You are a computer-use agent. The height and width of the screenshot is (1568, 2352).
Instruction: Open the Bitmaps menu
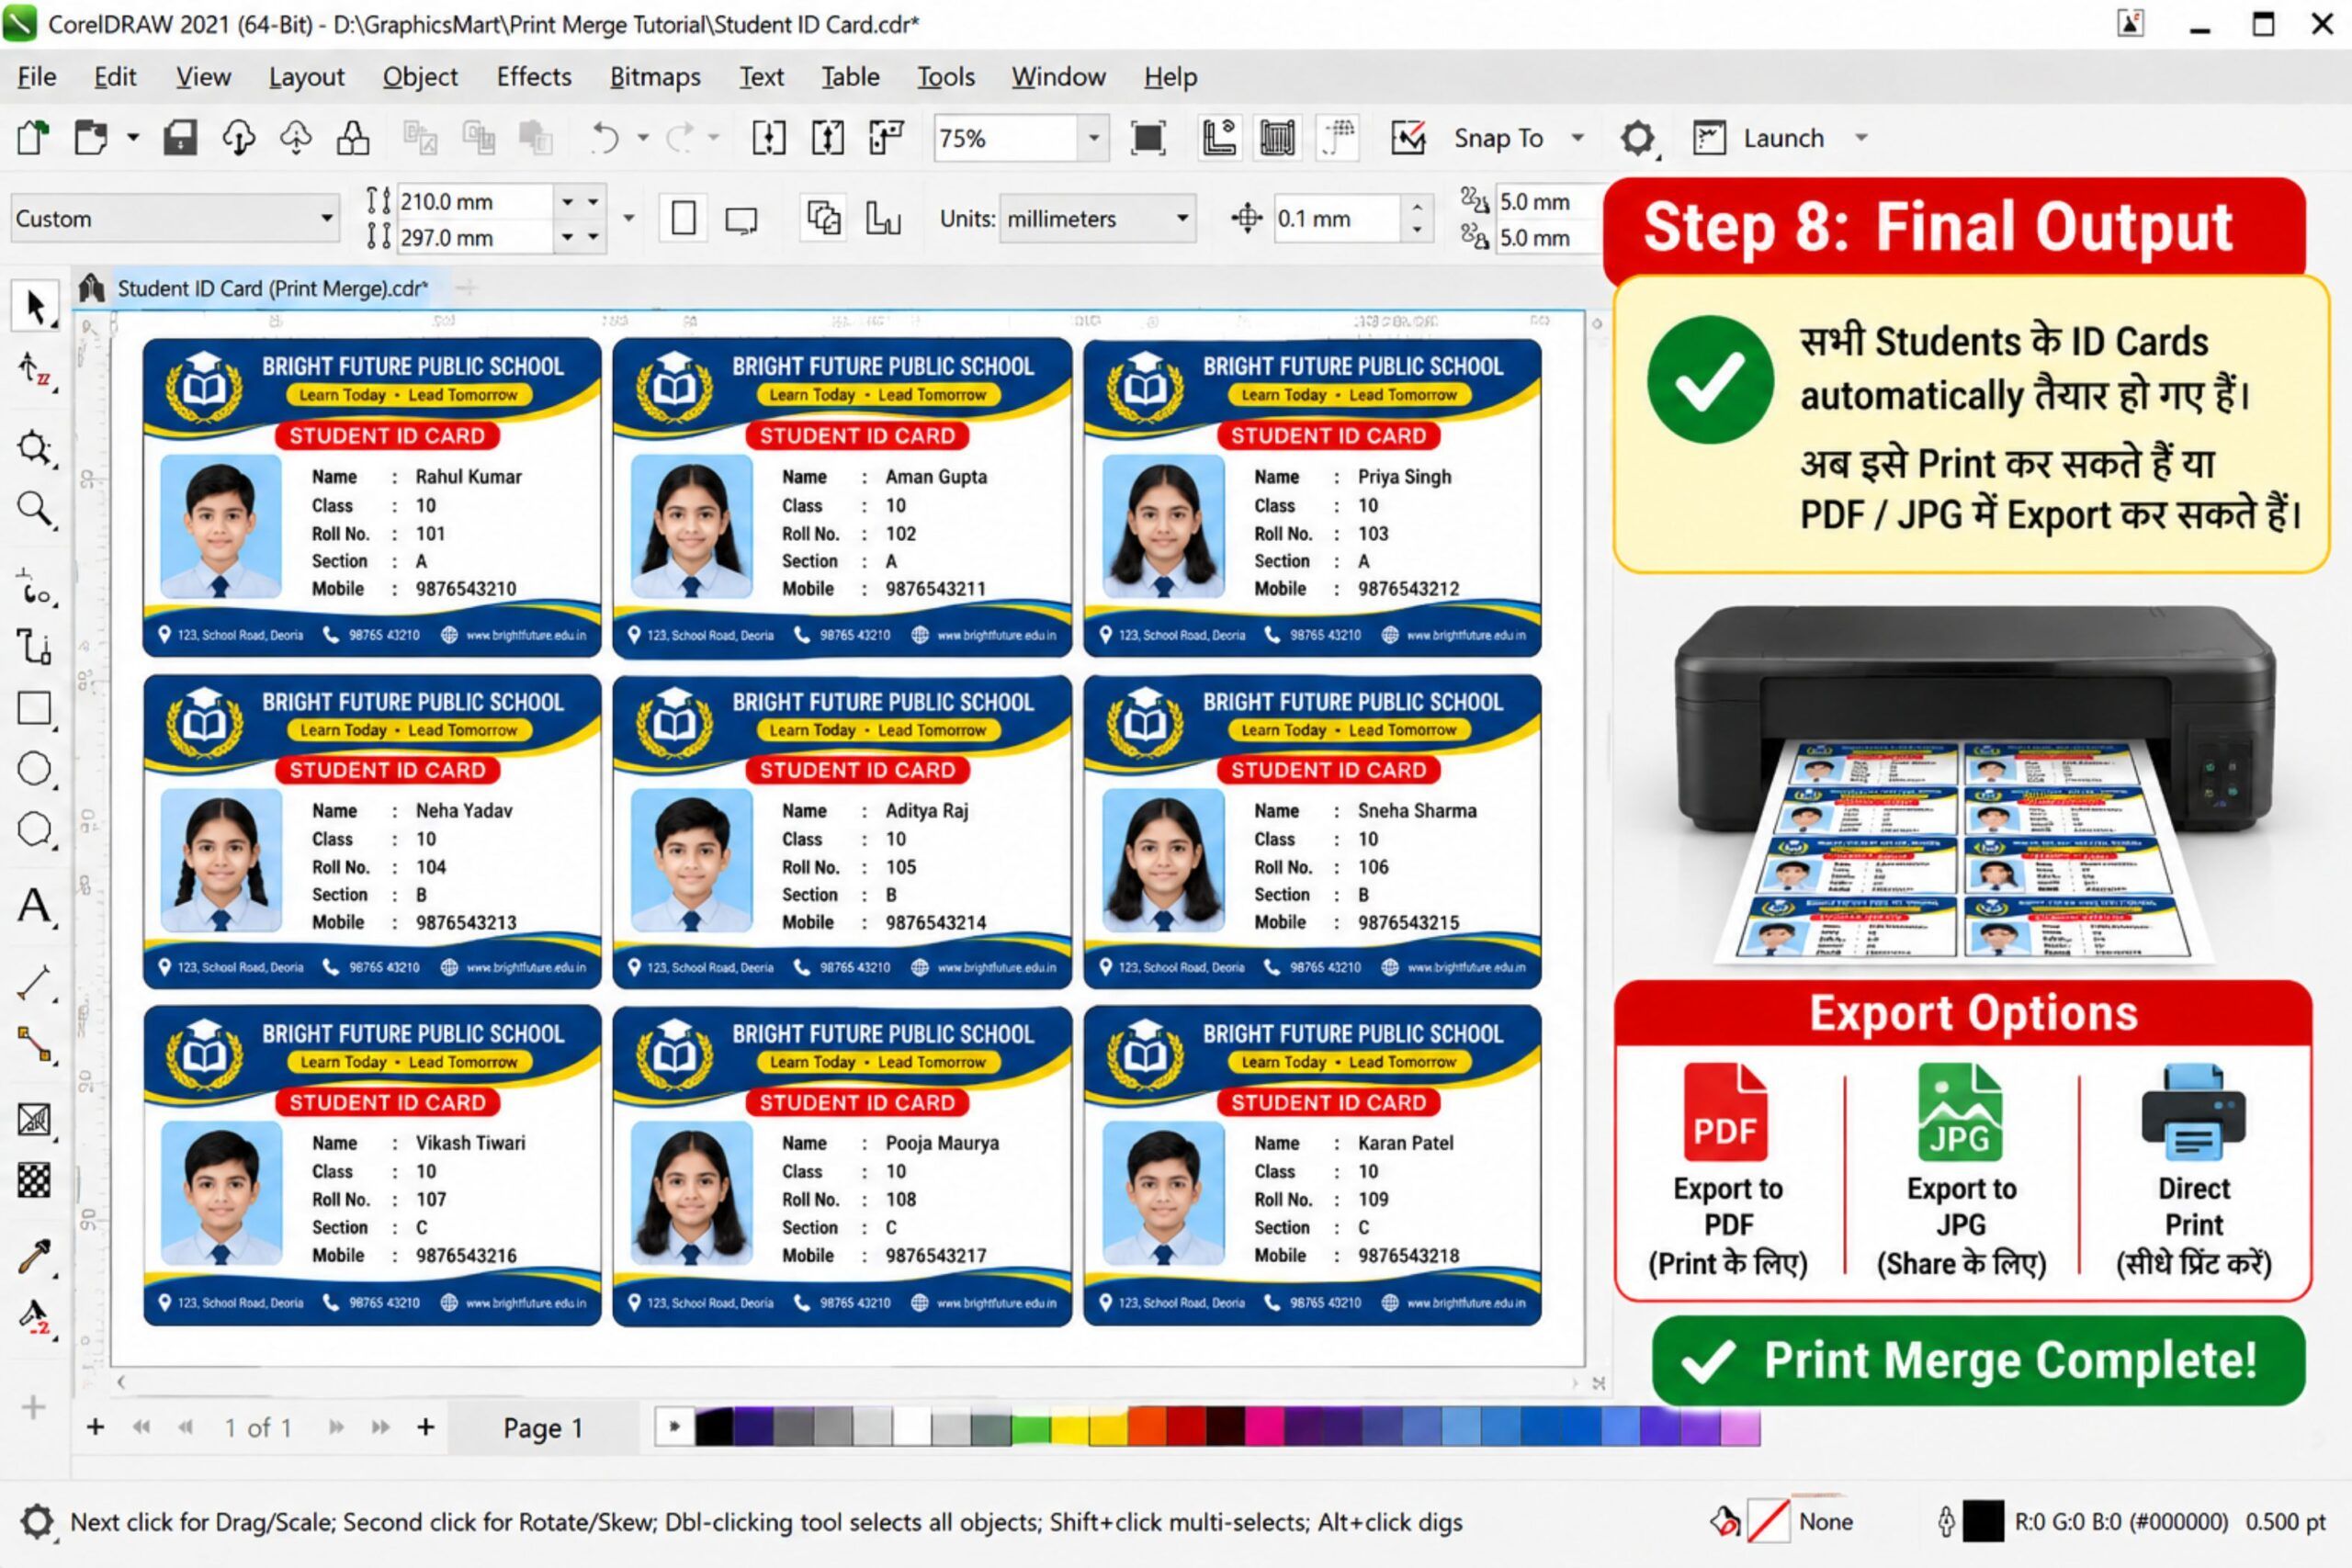(x=655, y=77)
